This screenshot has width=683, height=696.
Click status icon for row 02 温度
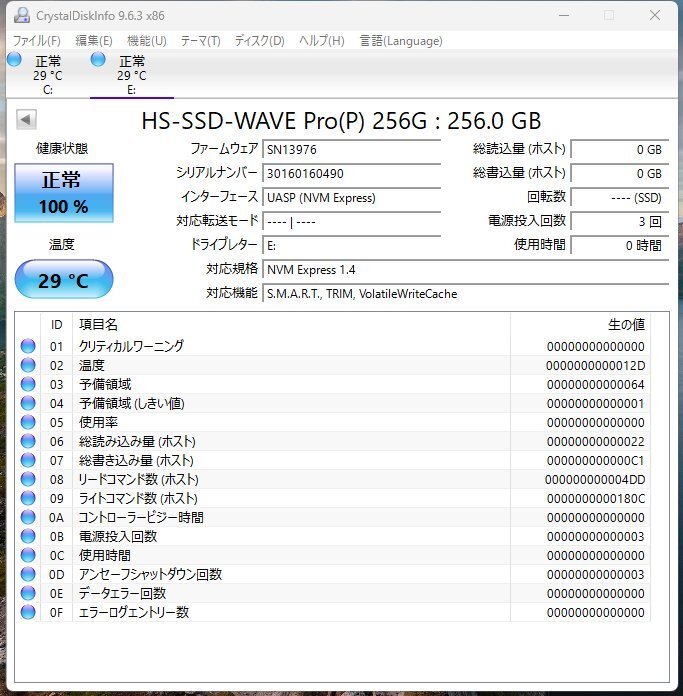28,365
